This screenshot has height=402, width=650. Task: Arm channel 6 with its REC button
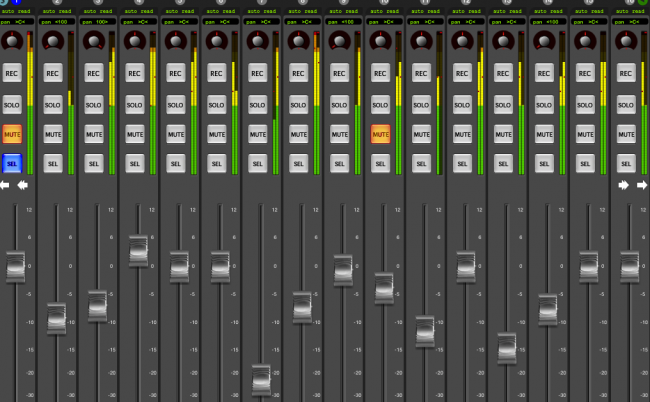[217, 73]
